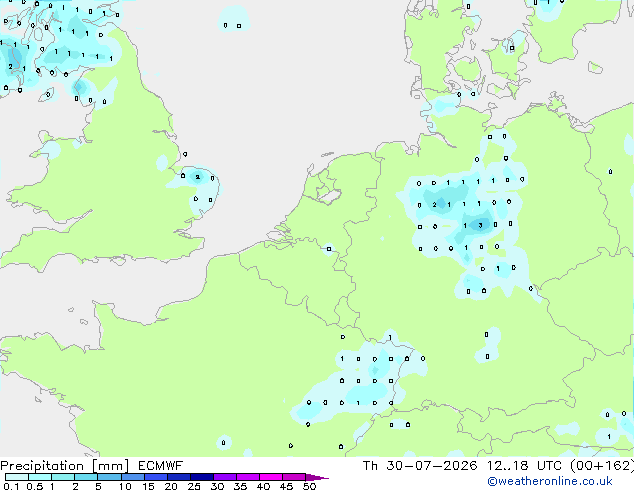Click the value 3 precipitation marker in Germany
634x490 pixels.
click(480, 225)
